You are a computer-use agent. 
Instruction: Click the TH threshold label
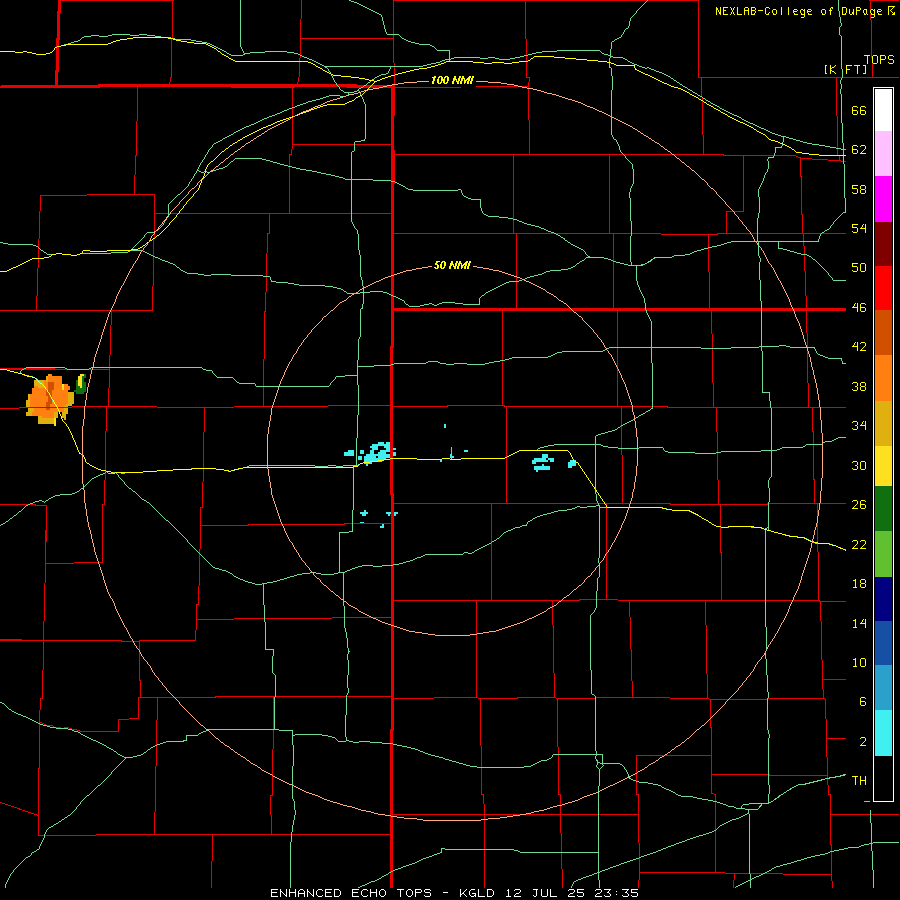pos(859,781)
